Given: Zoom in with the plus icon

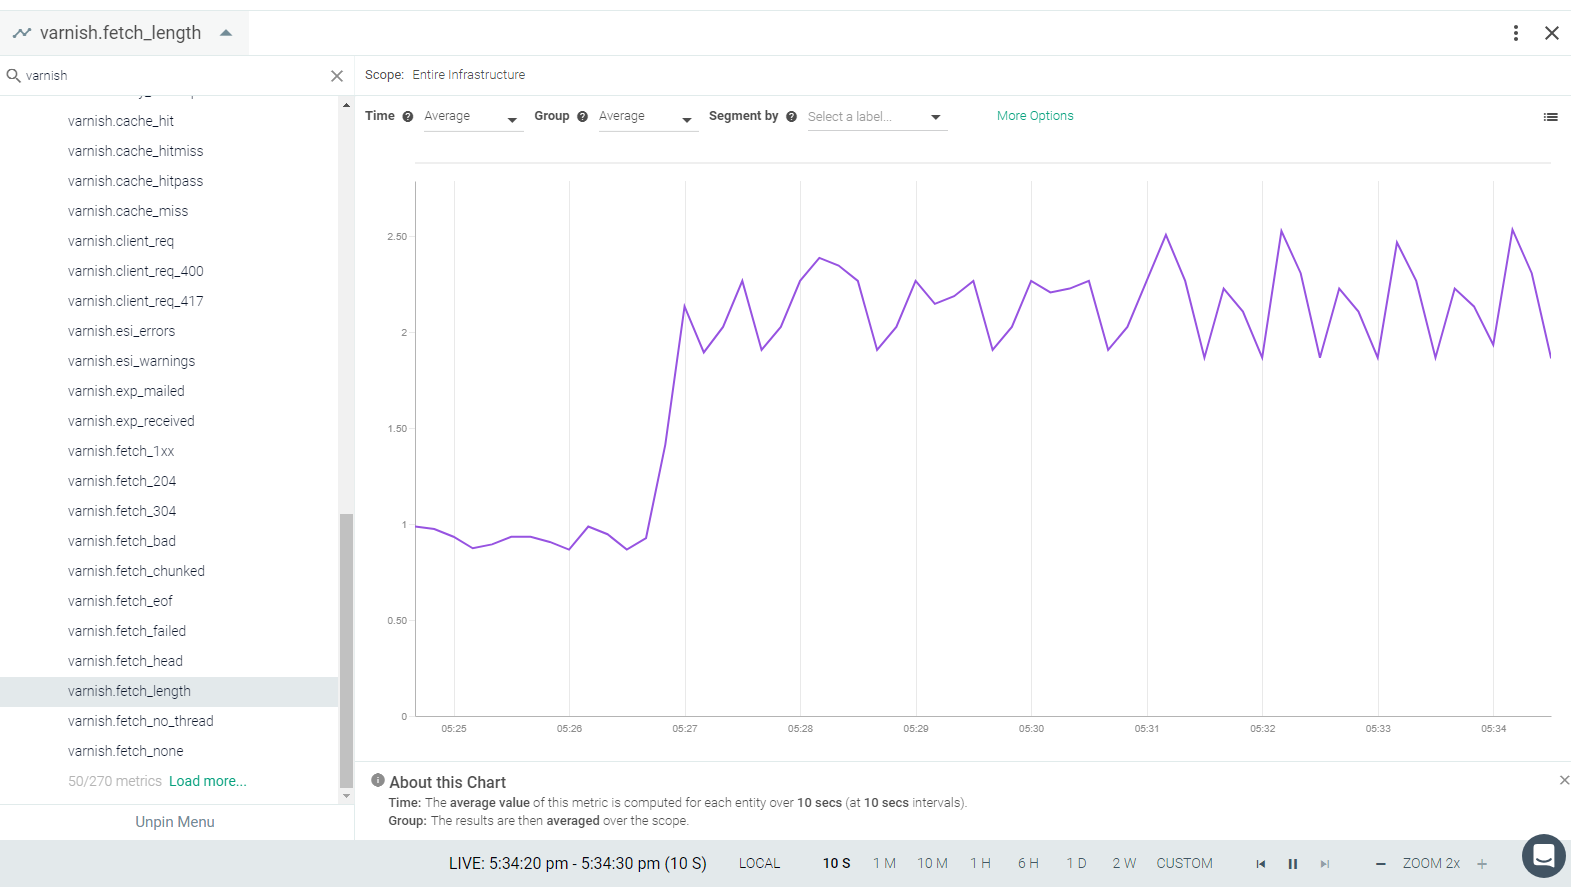Looking at the screenshot, I should (1482, 864).
